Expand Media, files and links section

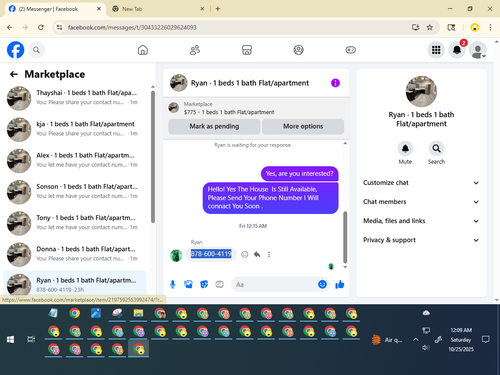click(421, 221)
